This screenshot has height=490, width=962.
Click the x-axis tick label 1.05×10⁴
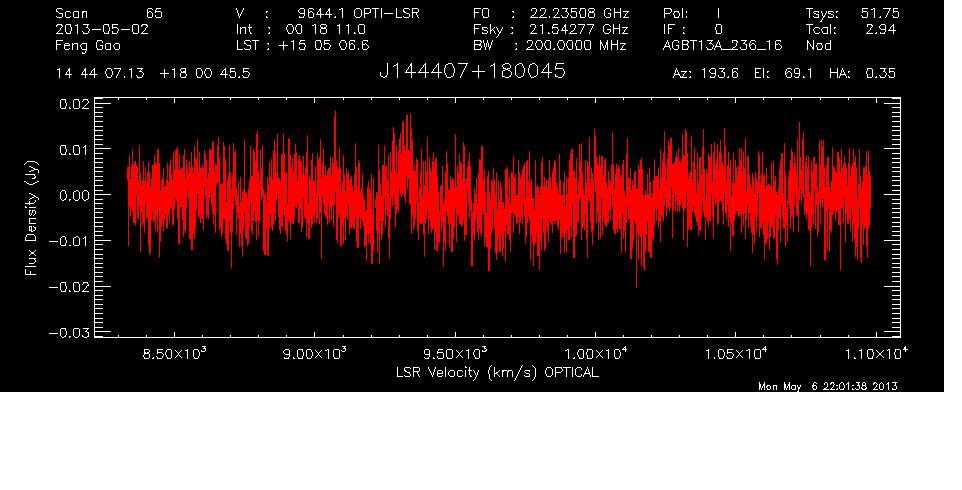[736, 354]
